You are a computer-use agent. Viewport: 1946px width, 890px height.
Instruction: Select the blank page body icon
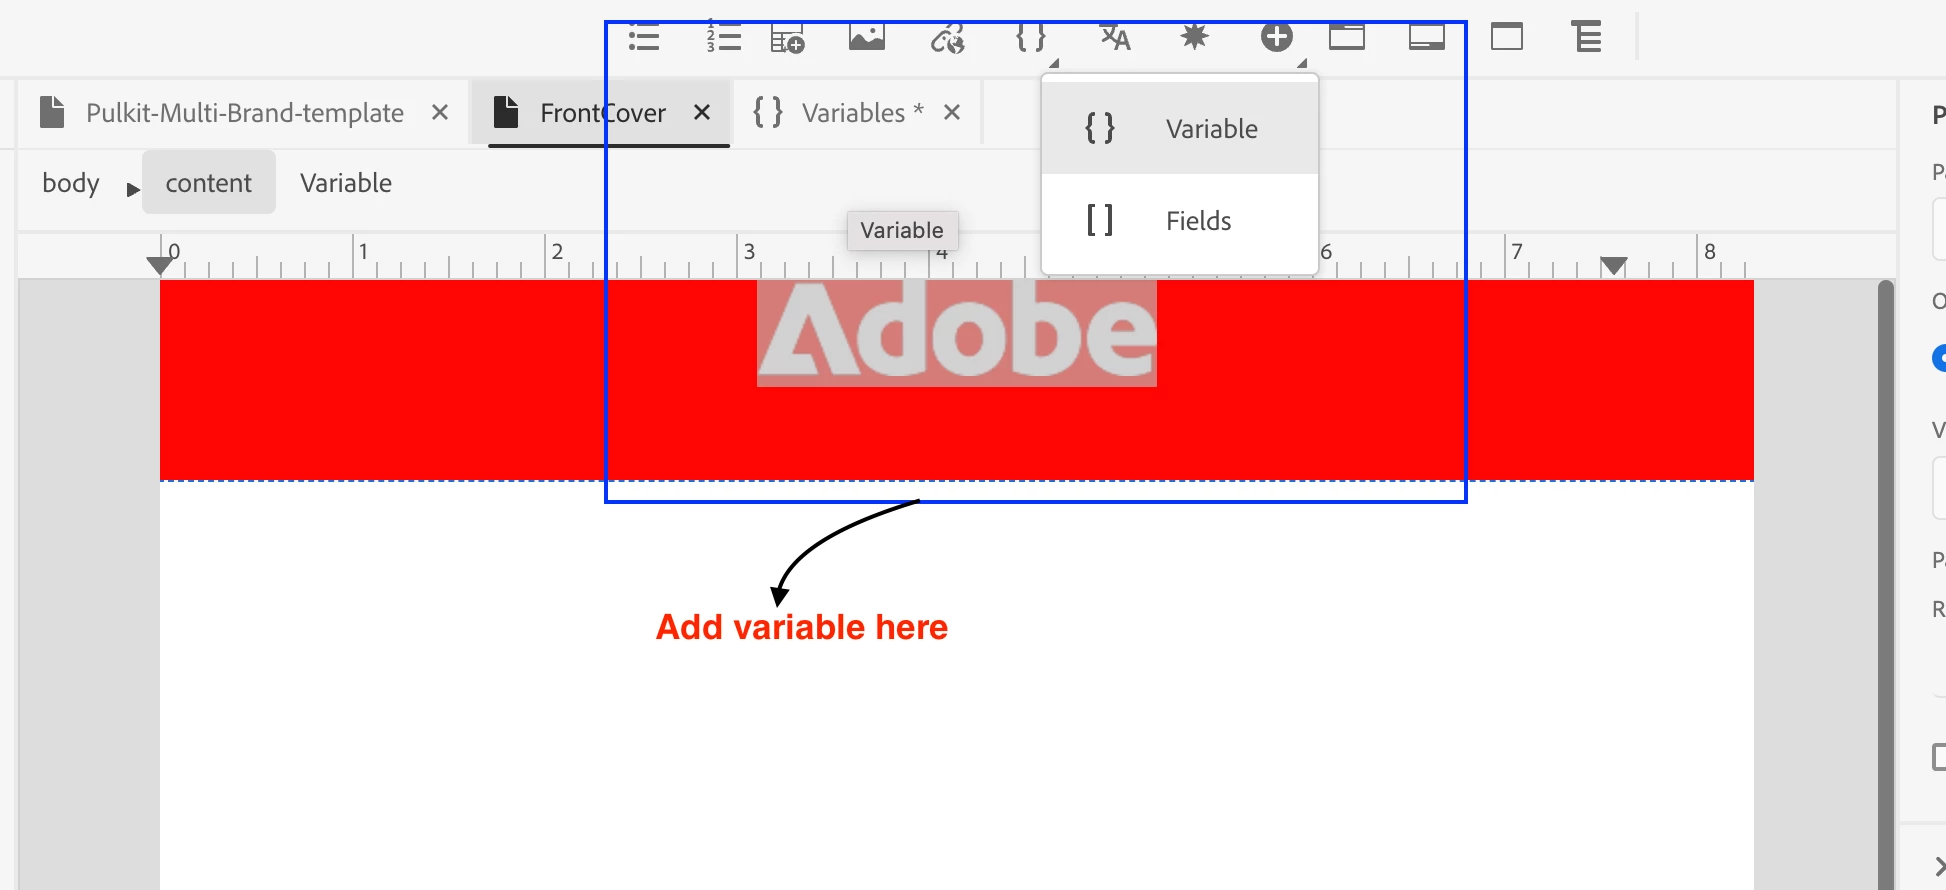pos(1507,37)
